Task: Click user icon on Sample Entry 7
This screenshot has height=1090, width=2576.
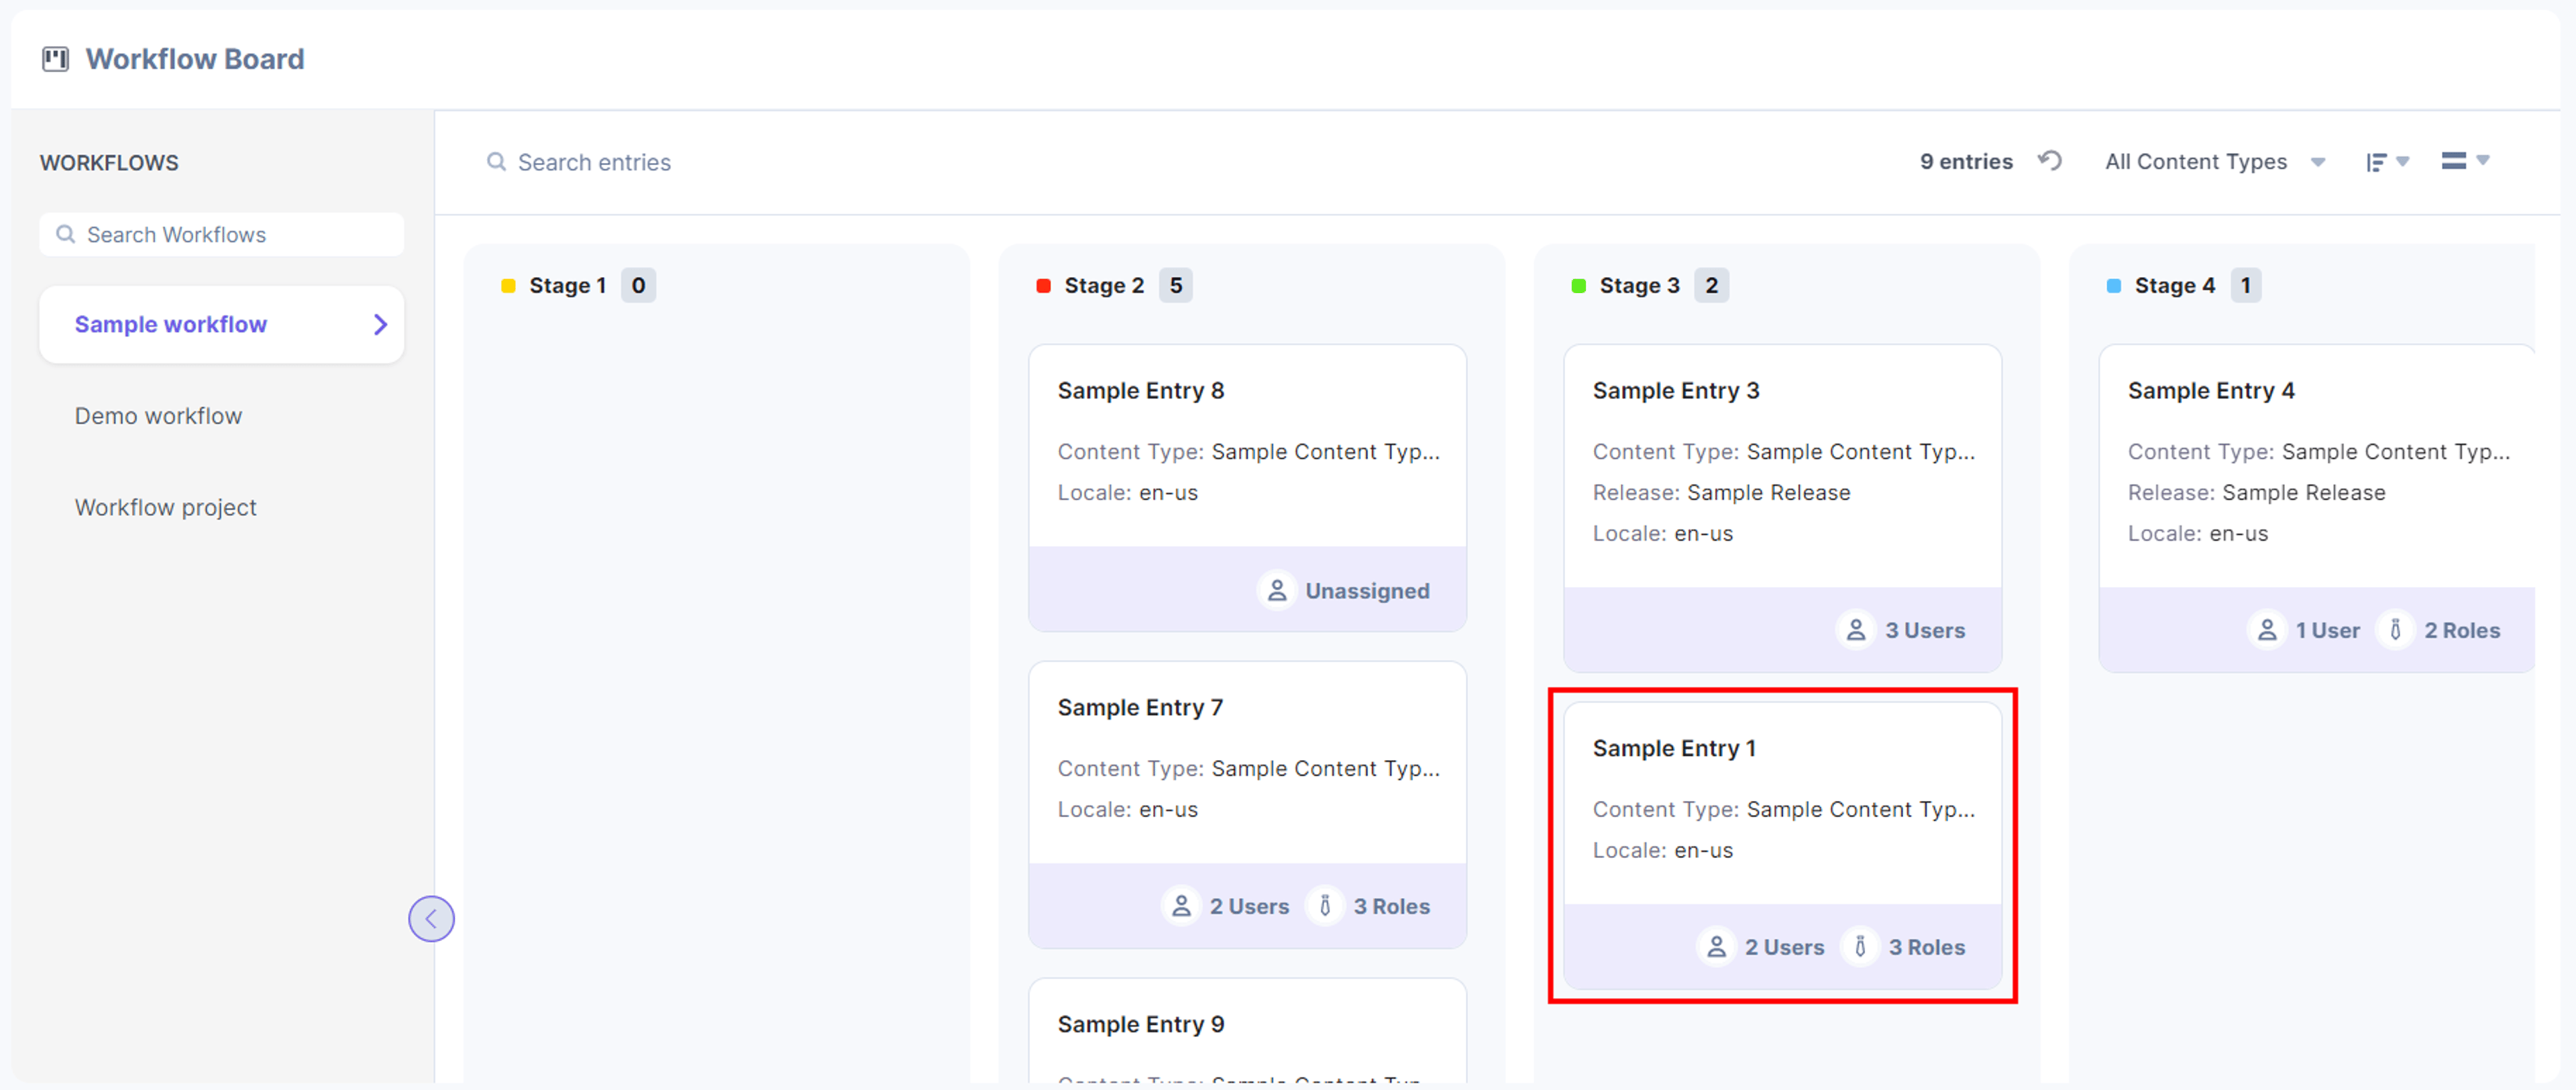Action: [x=1181, y=907]
